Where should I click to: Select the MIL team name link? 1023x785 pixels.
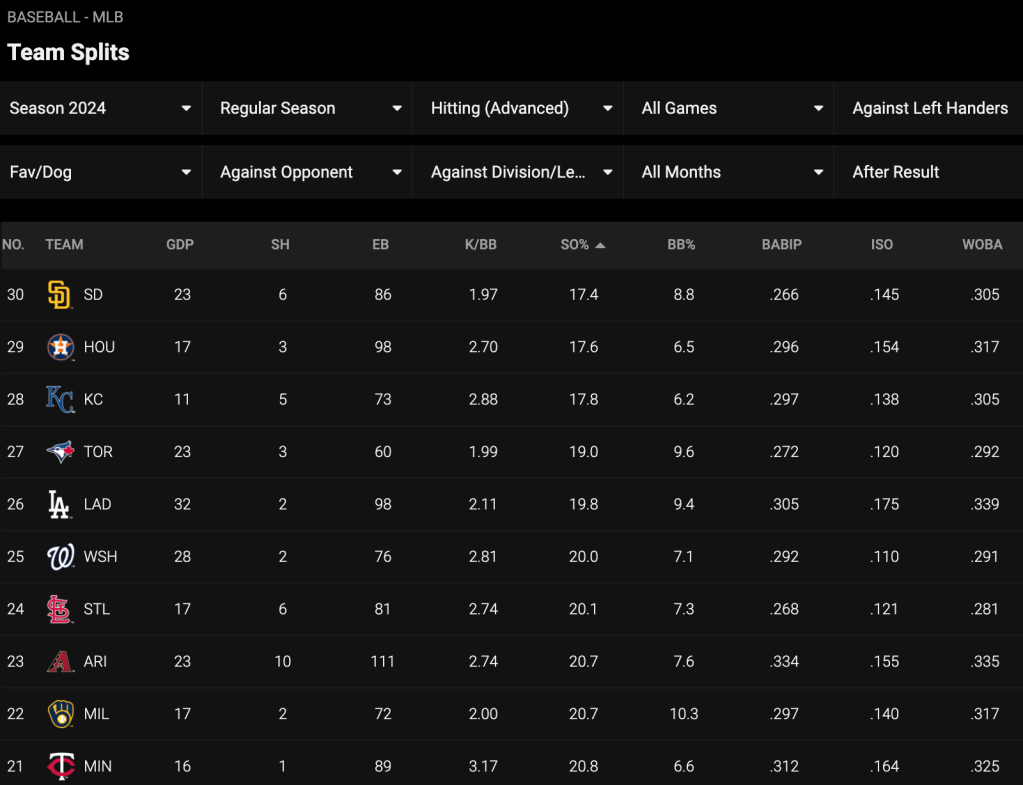tap(96, 714)
